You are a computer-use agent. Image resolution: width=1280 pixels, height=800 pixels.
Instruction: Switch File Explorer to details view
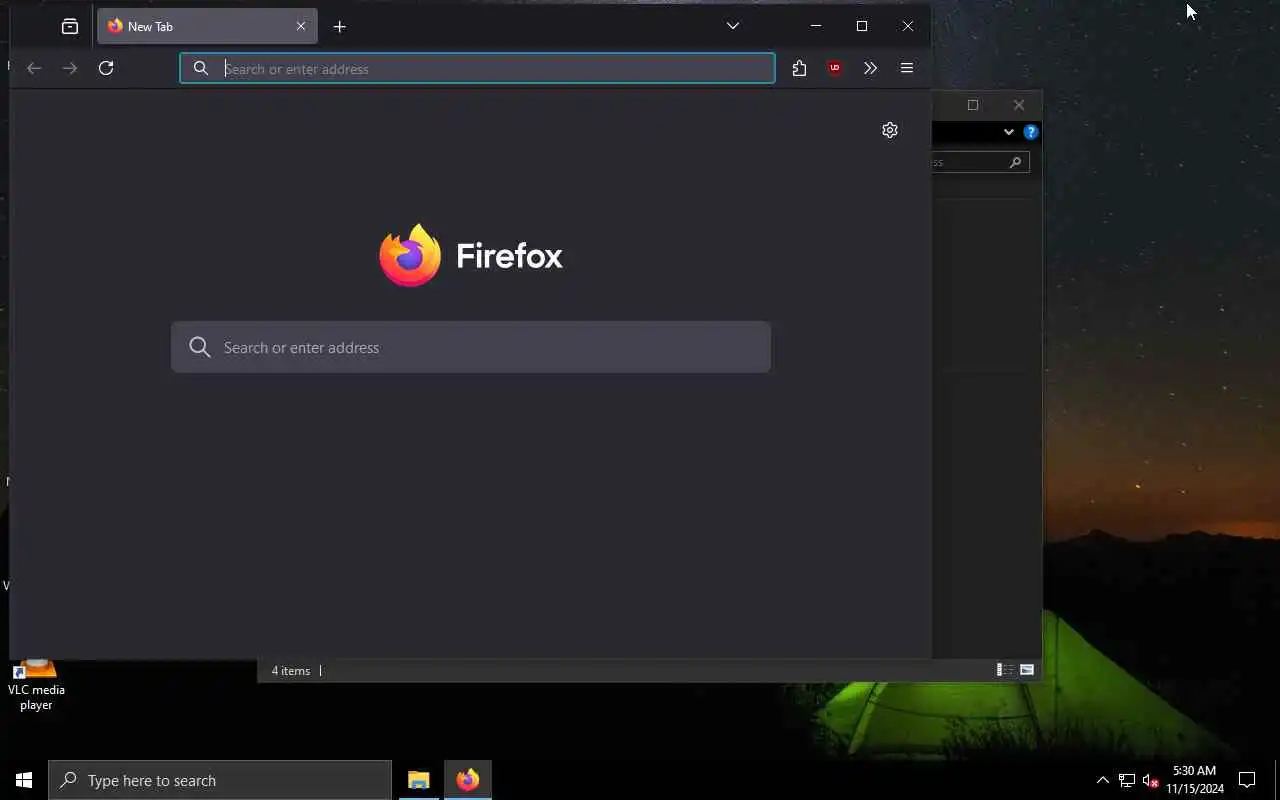pos(1005,670)
